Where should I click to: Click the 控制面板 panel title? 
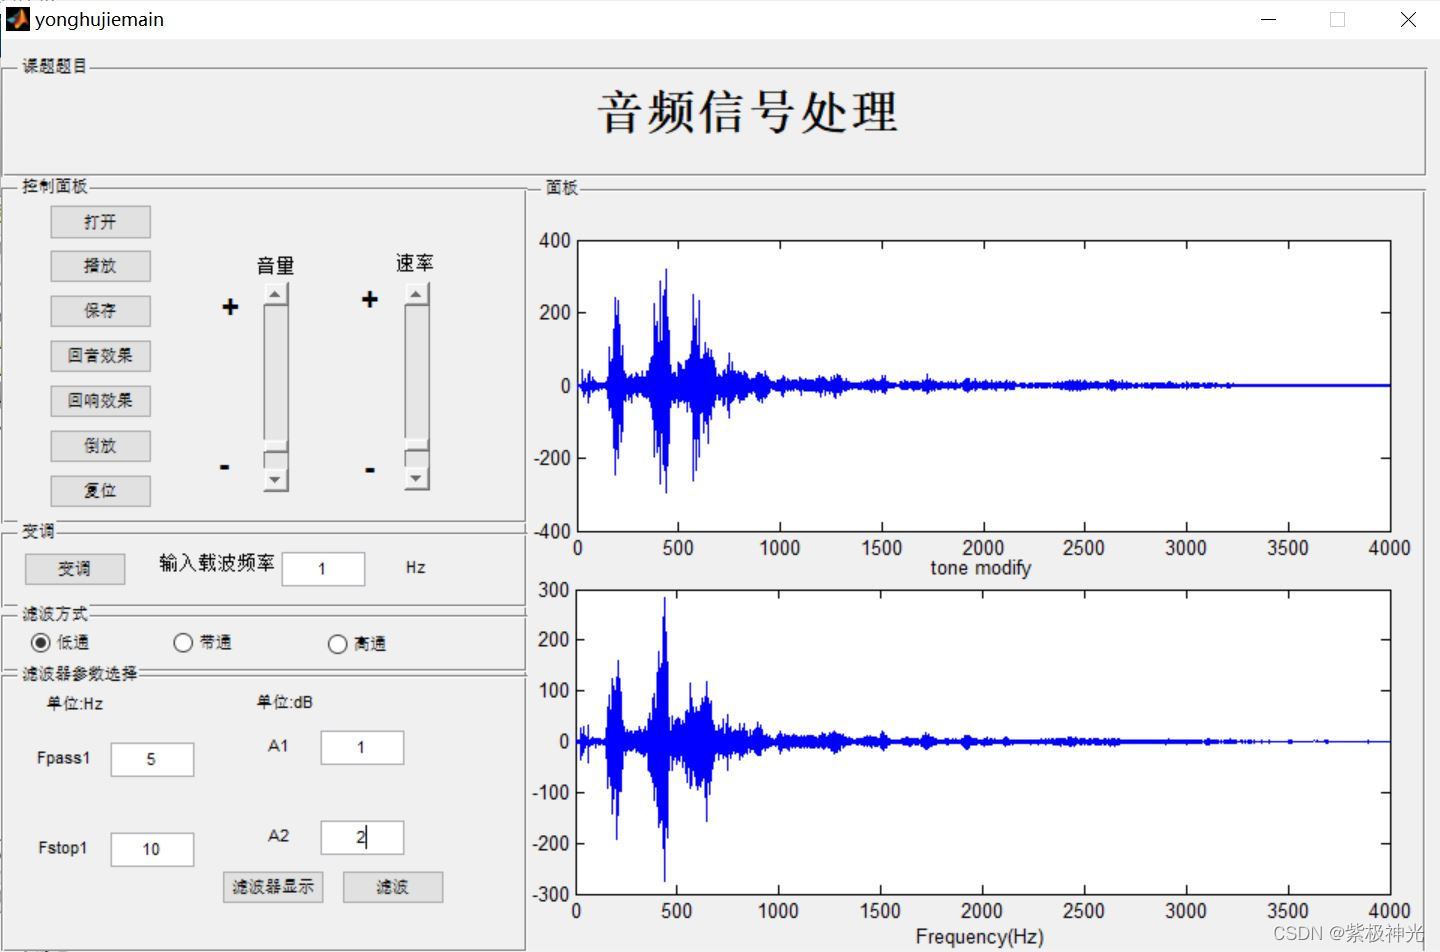pos(55,186)
